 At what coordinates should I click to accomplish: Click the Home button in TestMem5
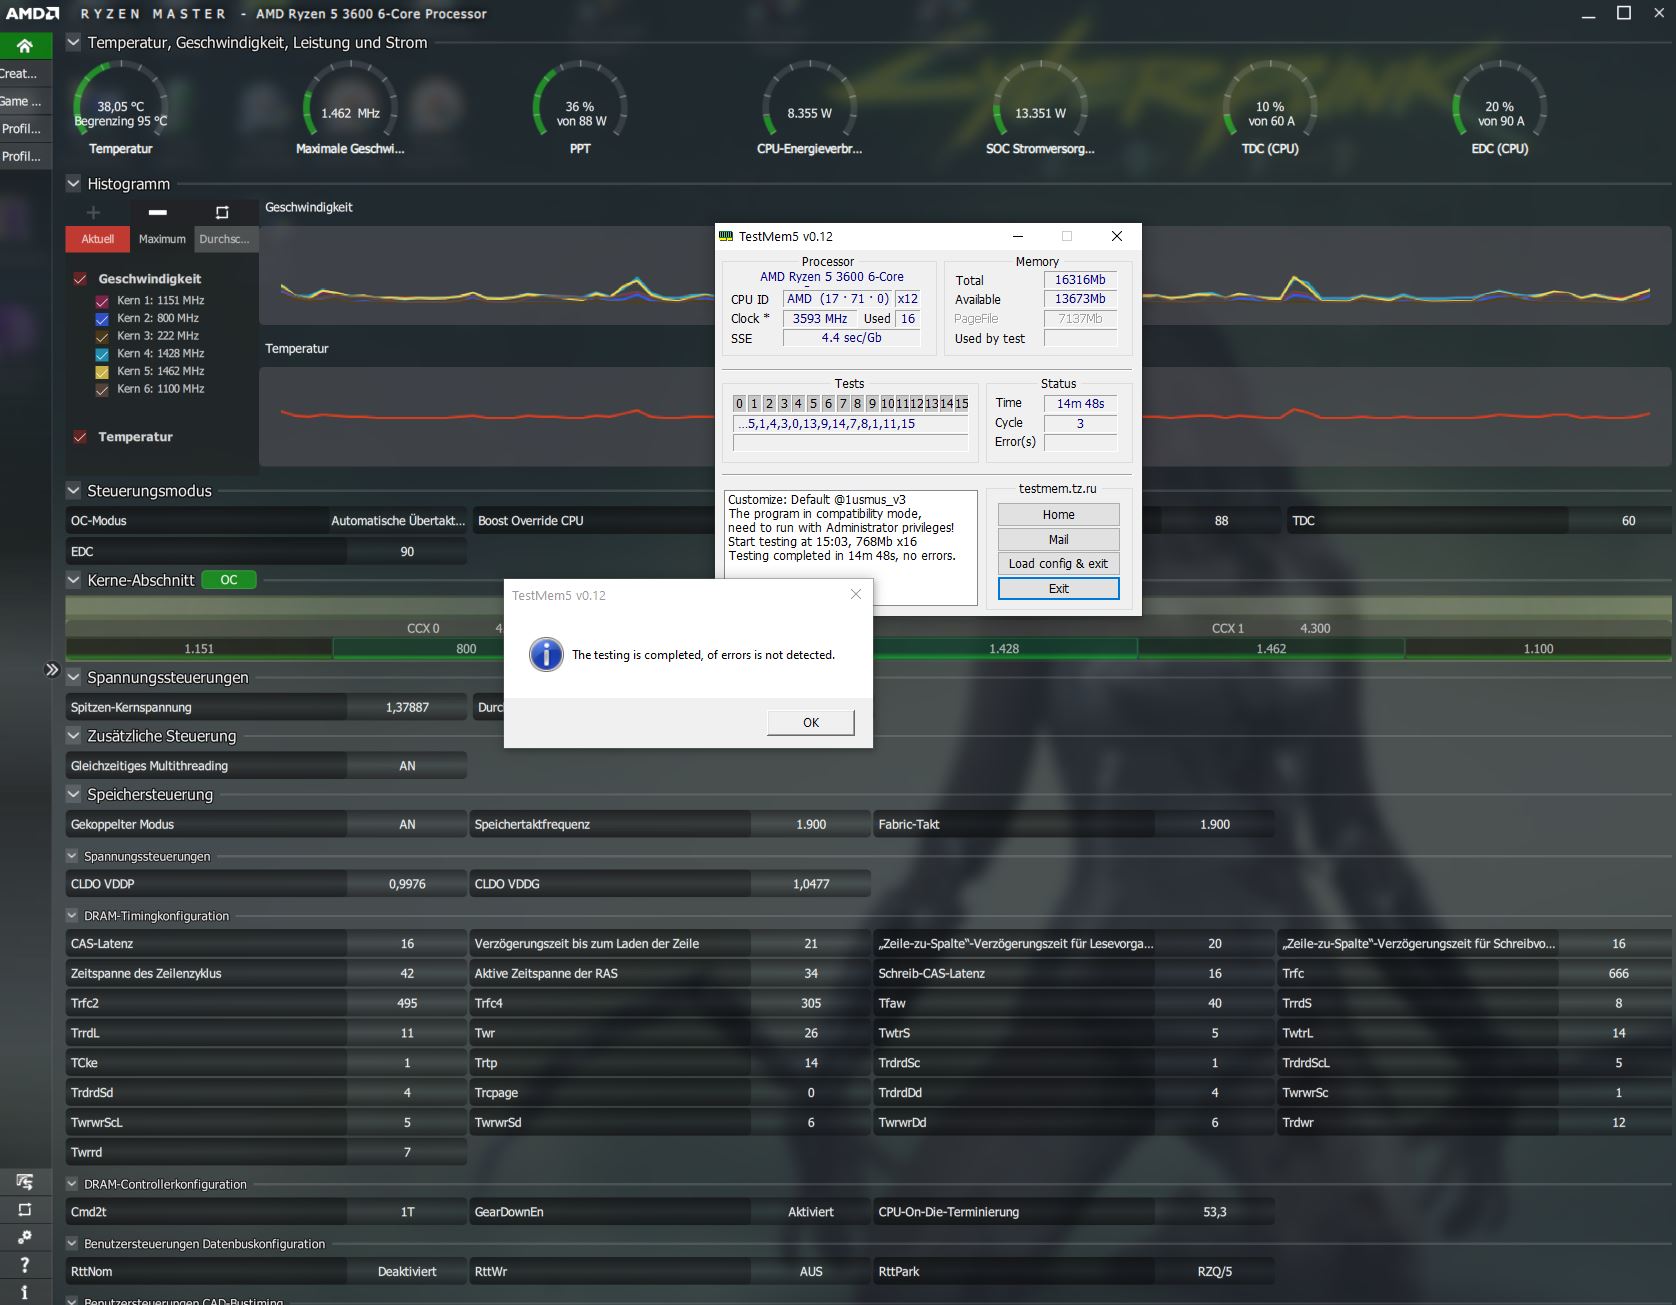(1058, 514)
